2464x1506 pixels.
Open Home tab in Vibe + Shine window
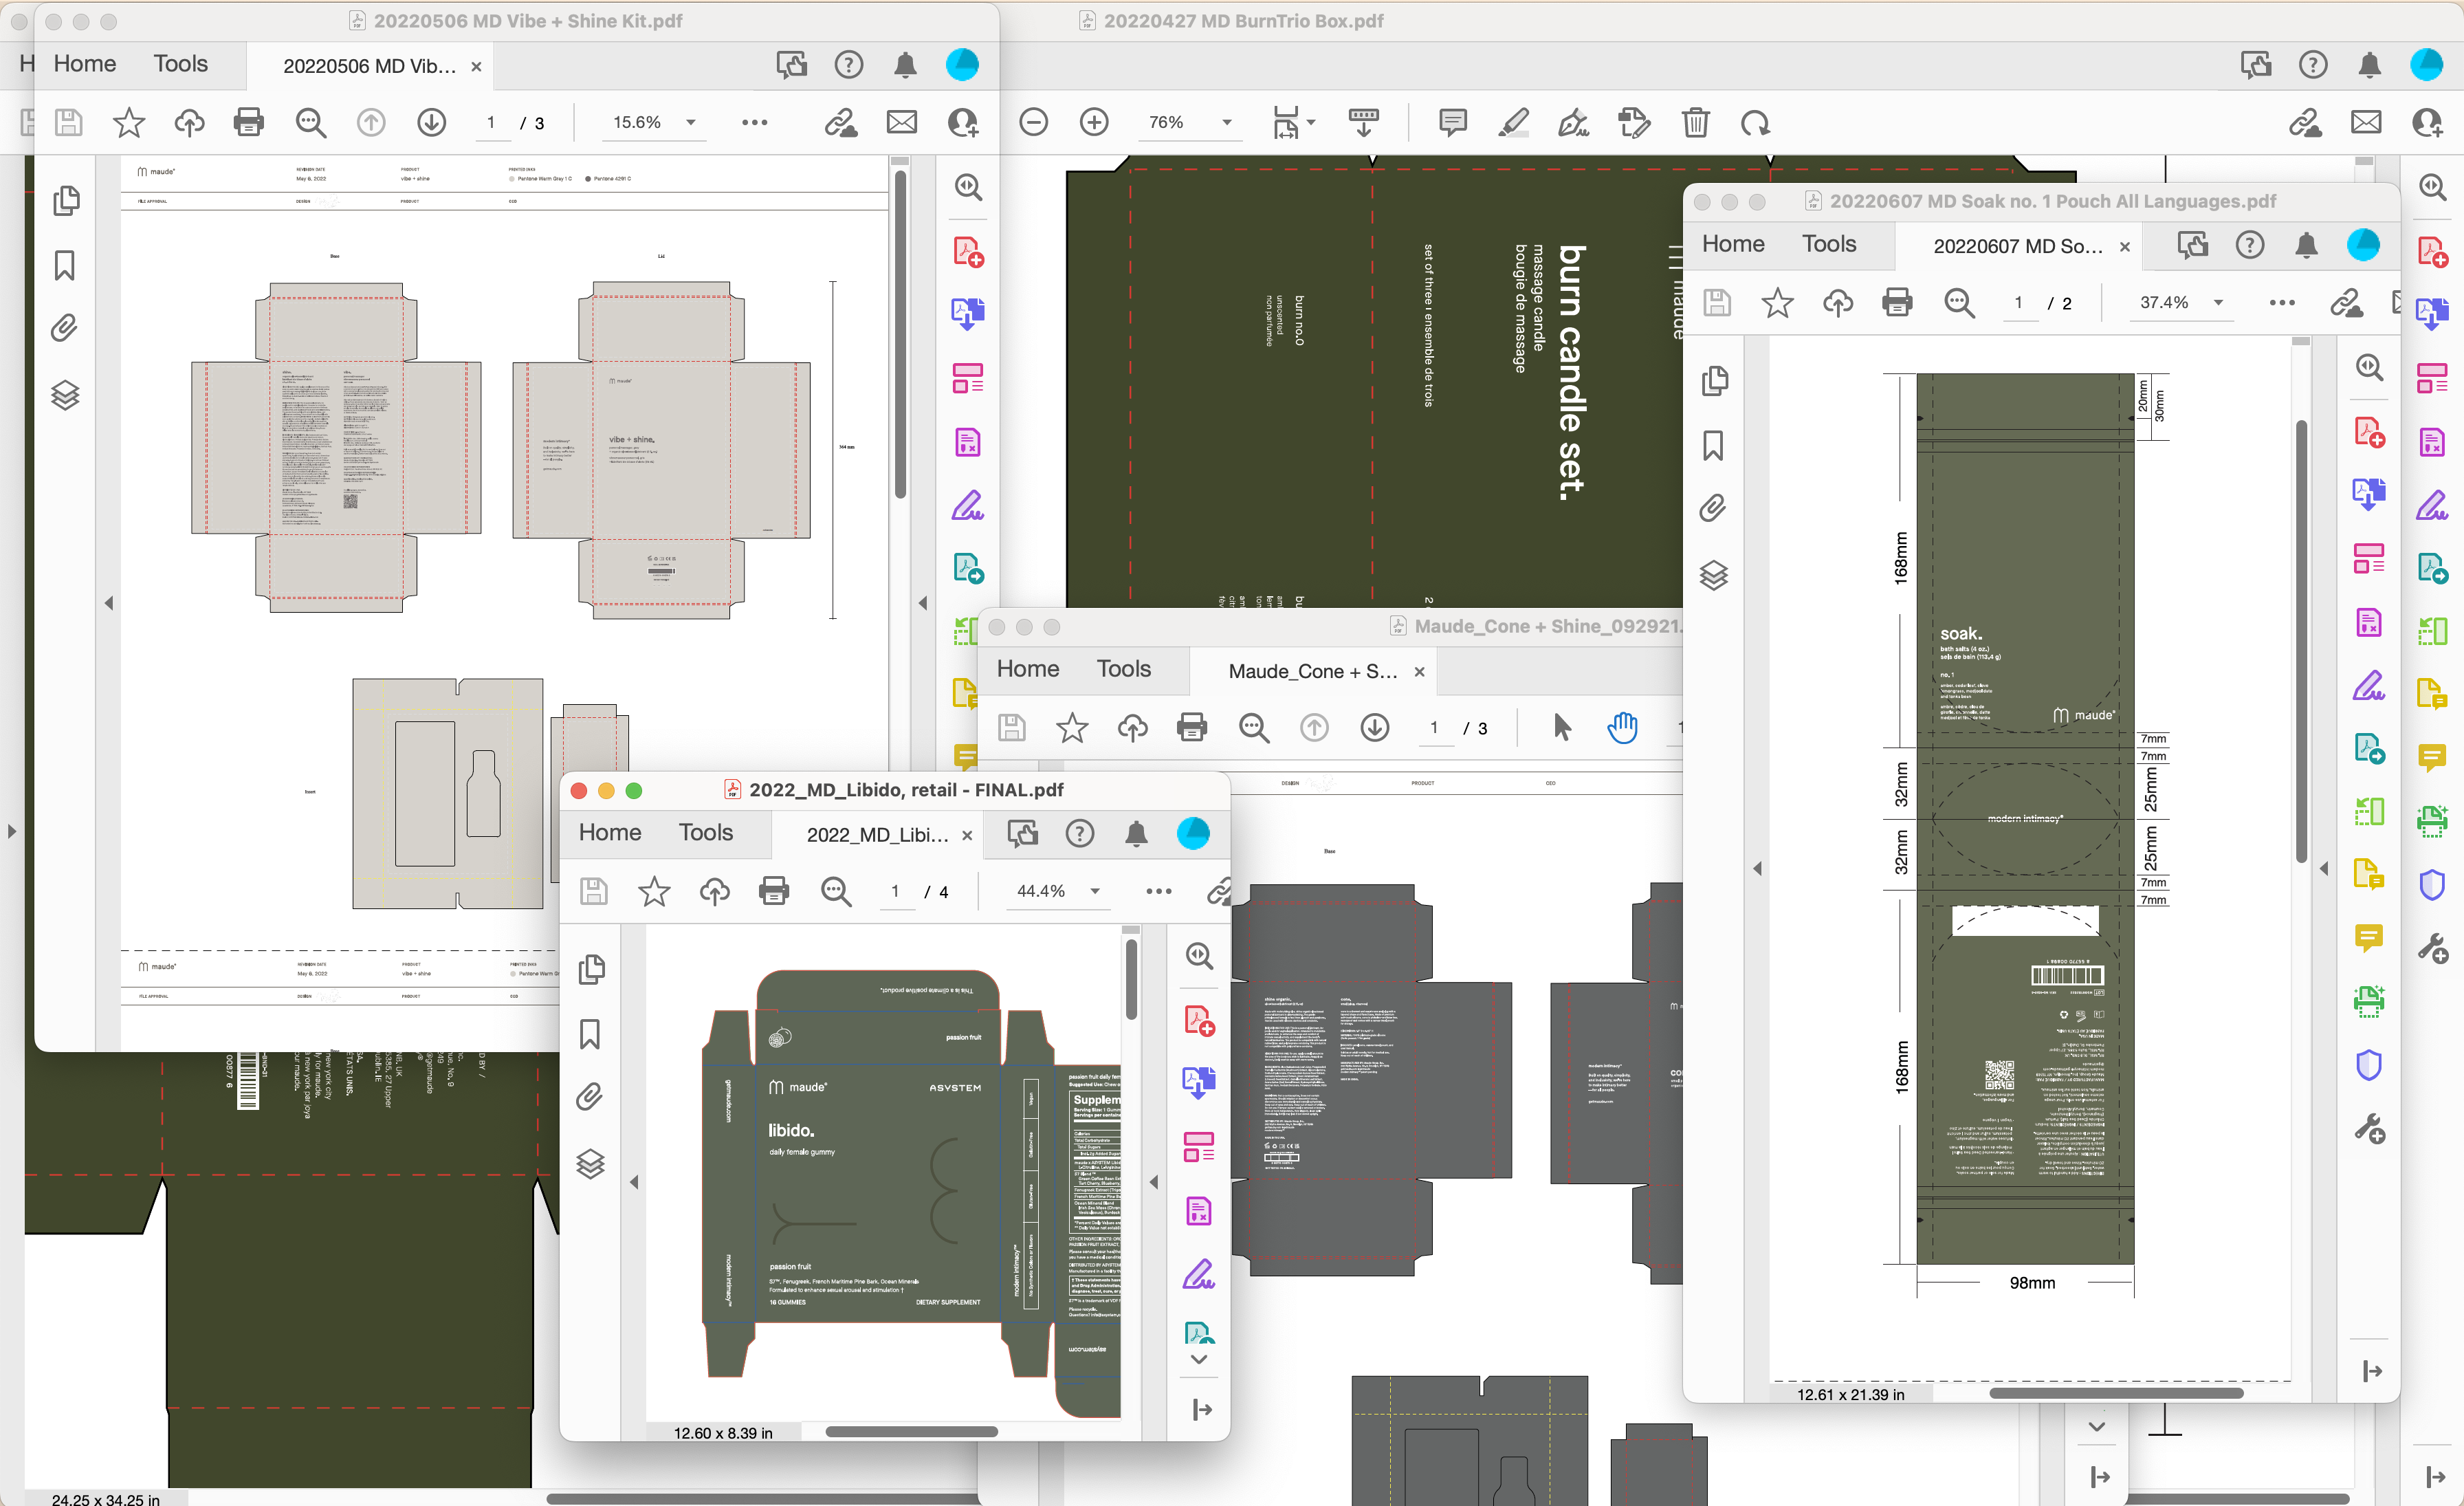(85, 64)
